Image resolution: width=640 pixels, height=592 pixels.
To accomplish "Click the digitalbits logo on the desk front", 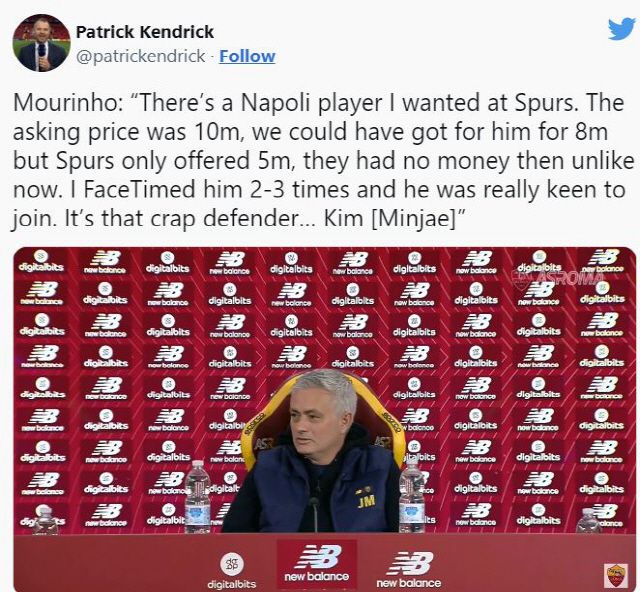I will (x=232, y=570).
